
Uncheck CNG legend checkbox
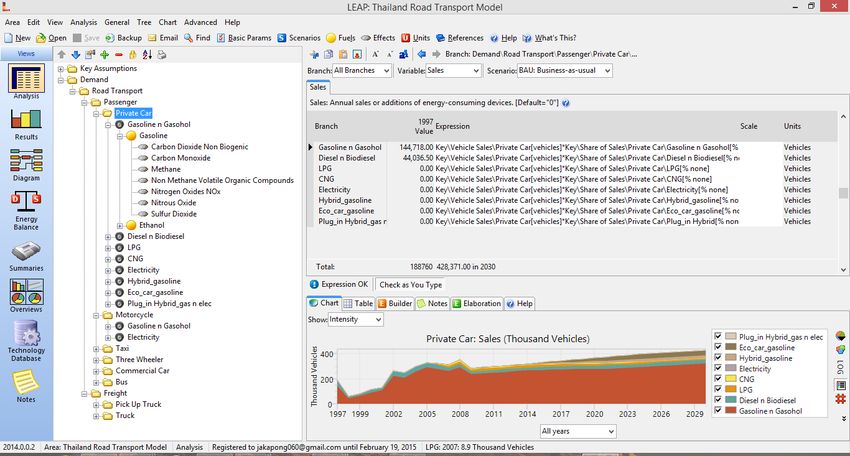[718, 378]
